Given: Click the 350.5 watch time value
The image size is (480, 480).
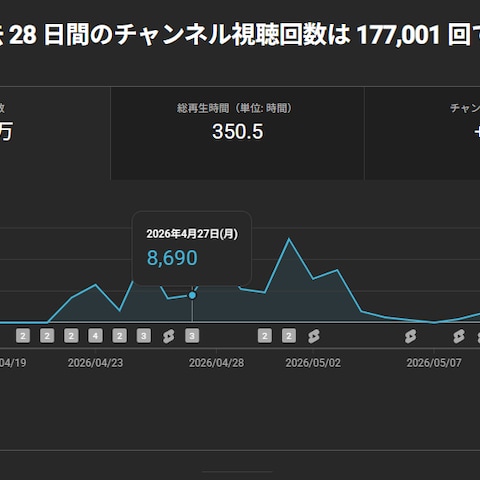Looking at the screenshot, I should (x=238, y=131).
